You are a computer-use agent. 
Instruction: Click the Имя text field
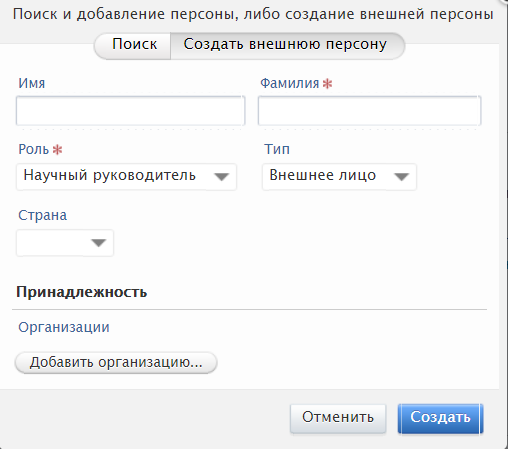point(131,111)
